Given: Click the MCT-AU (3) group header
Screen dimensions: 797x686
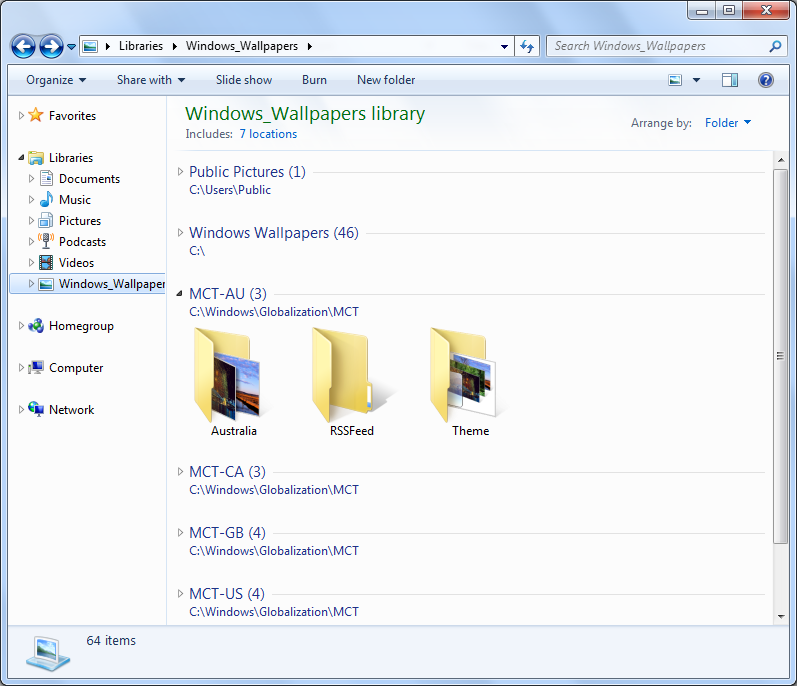Looking at the screenshot, I should pyautogui.click(x=228, y=294).
